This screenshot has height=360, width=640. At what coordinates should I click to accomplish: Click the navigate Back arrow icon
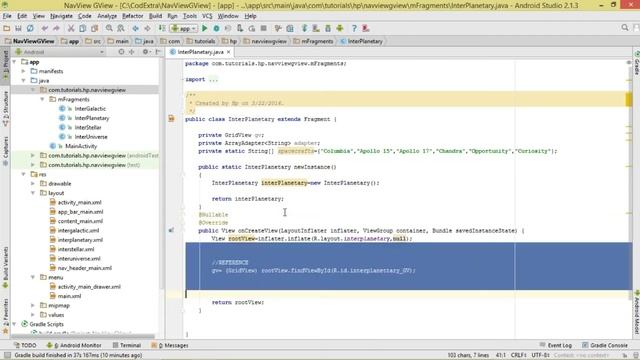pos(135,28)
